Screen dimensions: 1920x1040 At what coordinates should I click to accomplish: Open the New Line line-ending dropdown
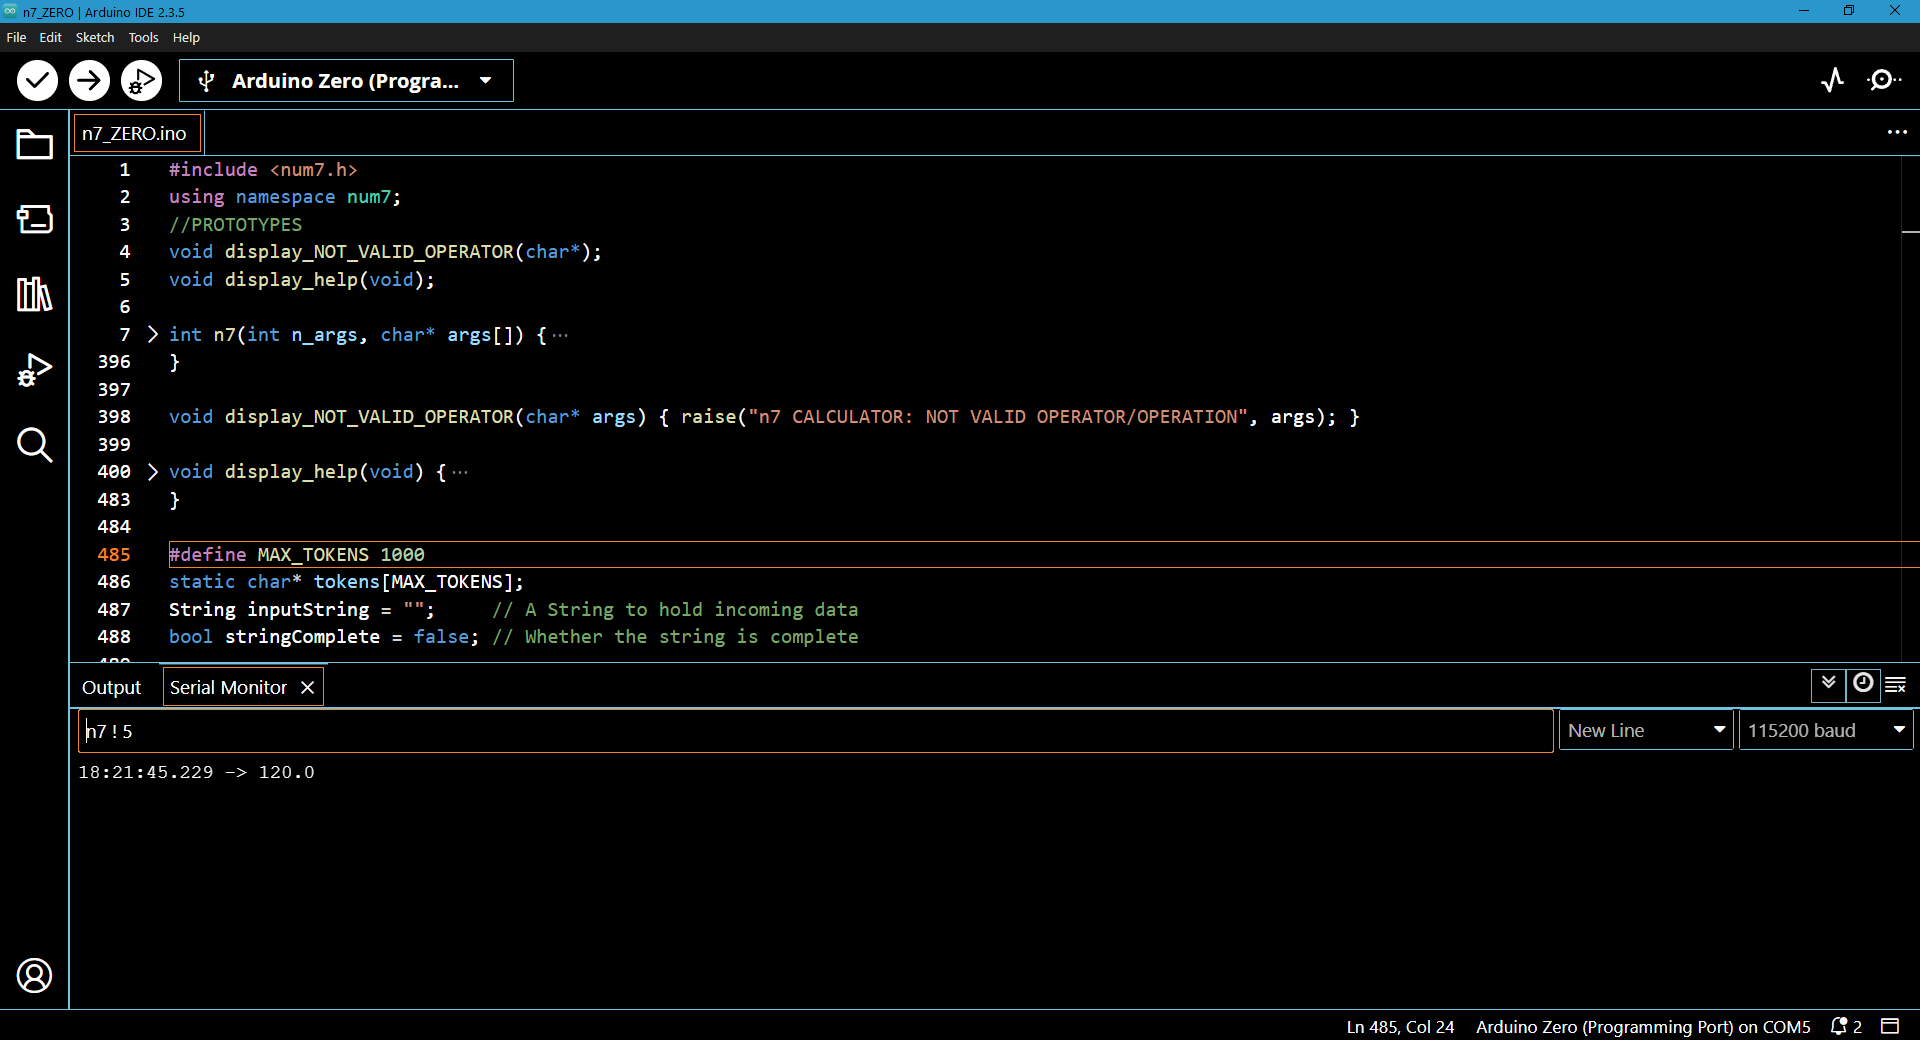click(1645, 731)
